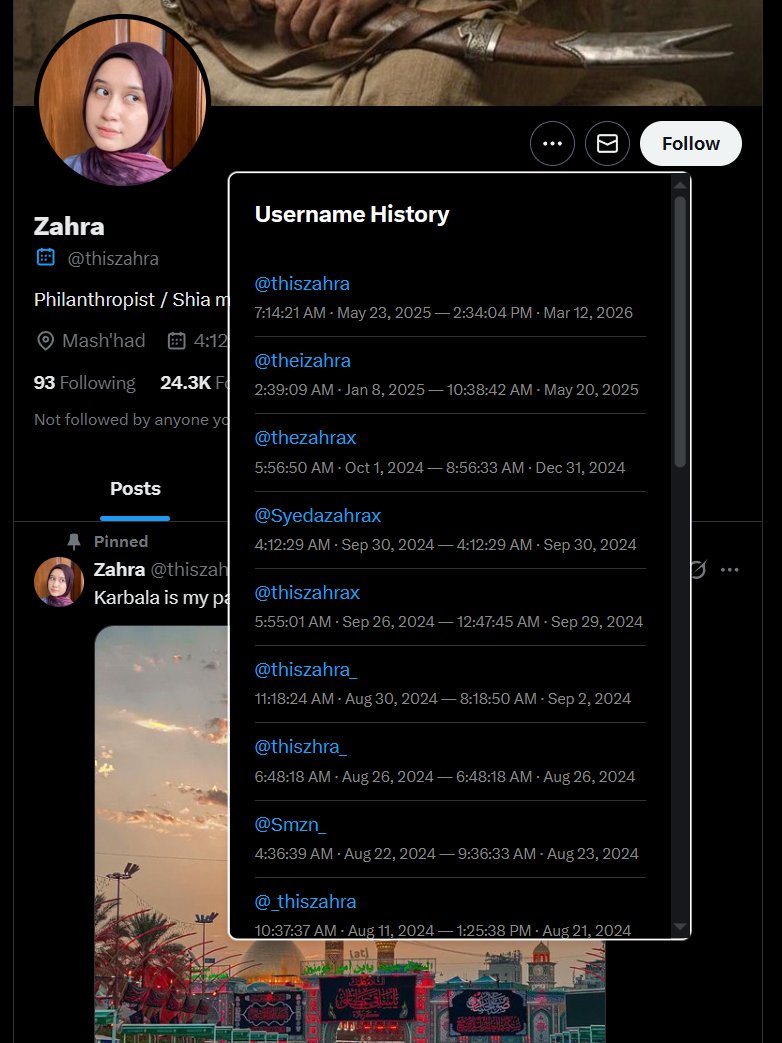This screenshot has width=782, height=1043.
Task: Click the Mash'had location text
Action: [x=104, y=341]
